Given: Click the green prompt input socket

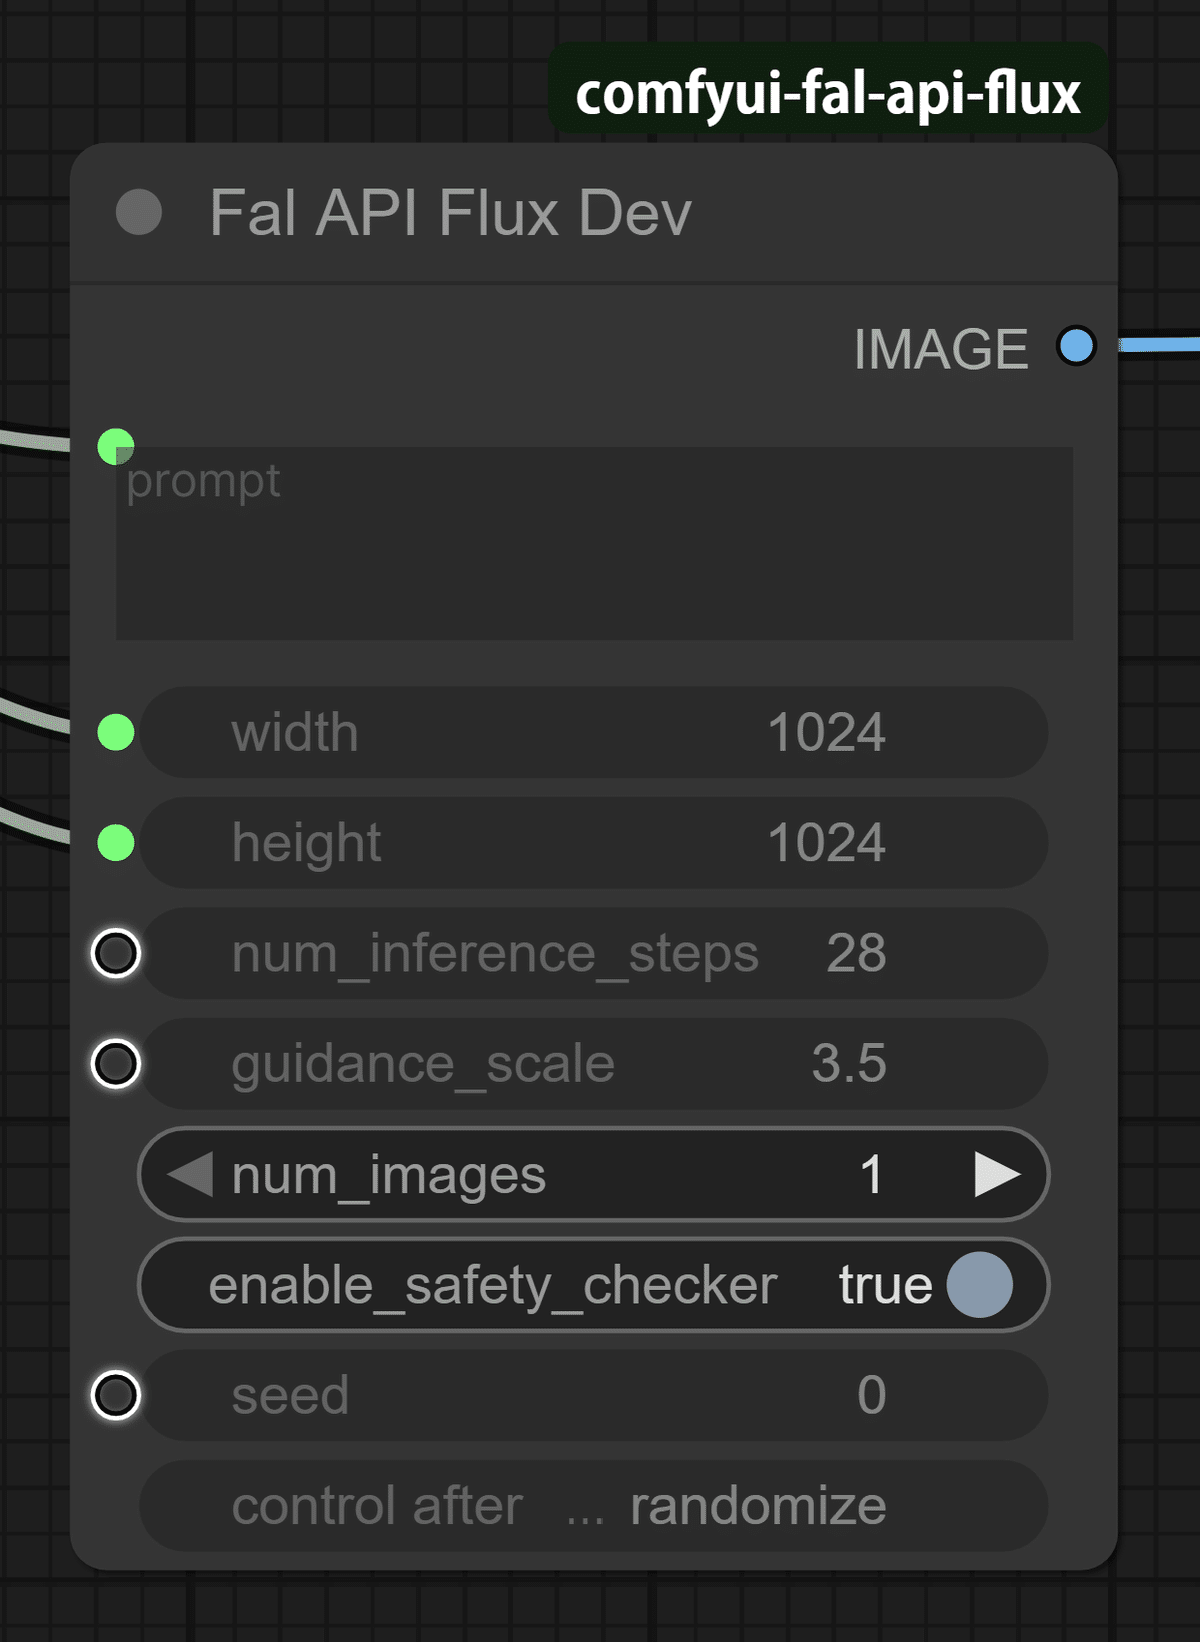Looking at the screenshot, I should click(x=115, y=444).
